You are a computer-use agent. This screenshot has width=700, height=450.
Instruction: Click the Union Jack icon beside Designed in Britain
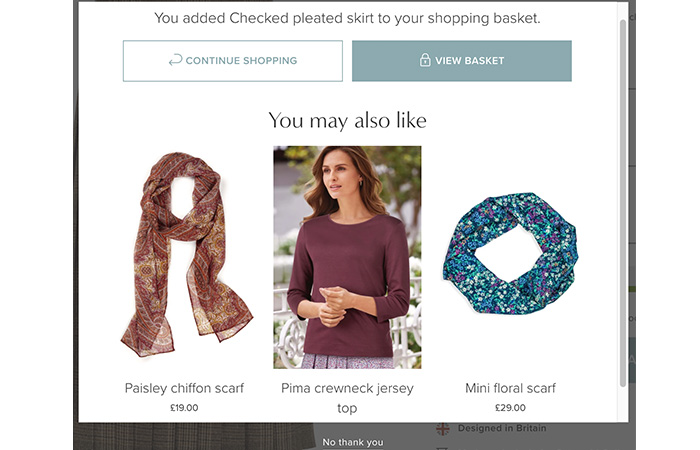point(443,429)
